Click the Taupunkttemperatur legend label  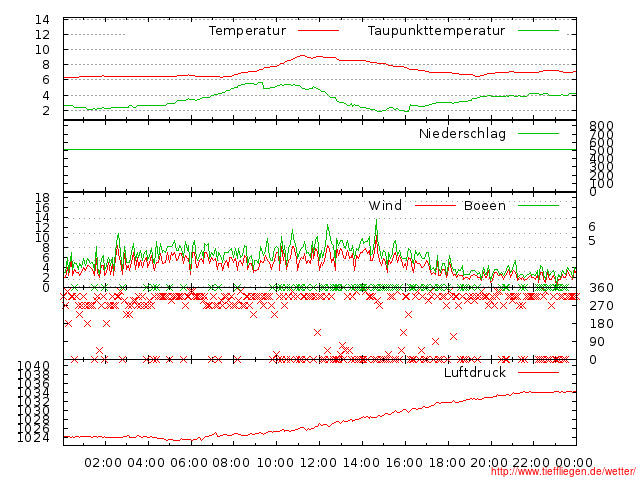coord(435,31)
